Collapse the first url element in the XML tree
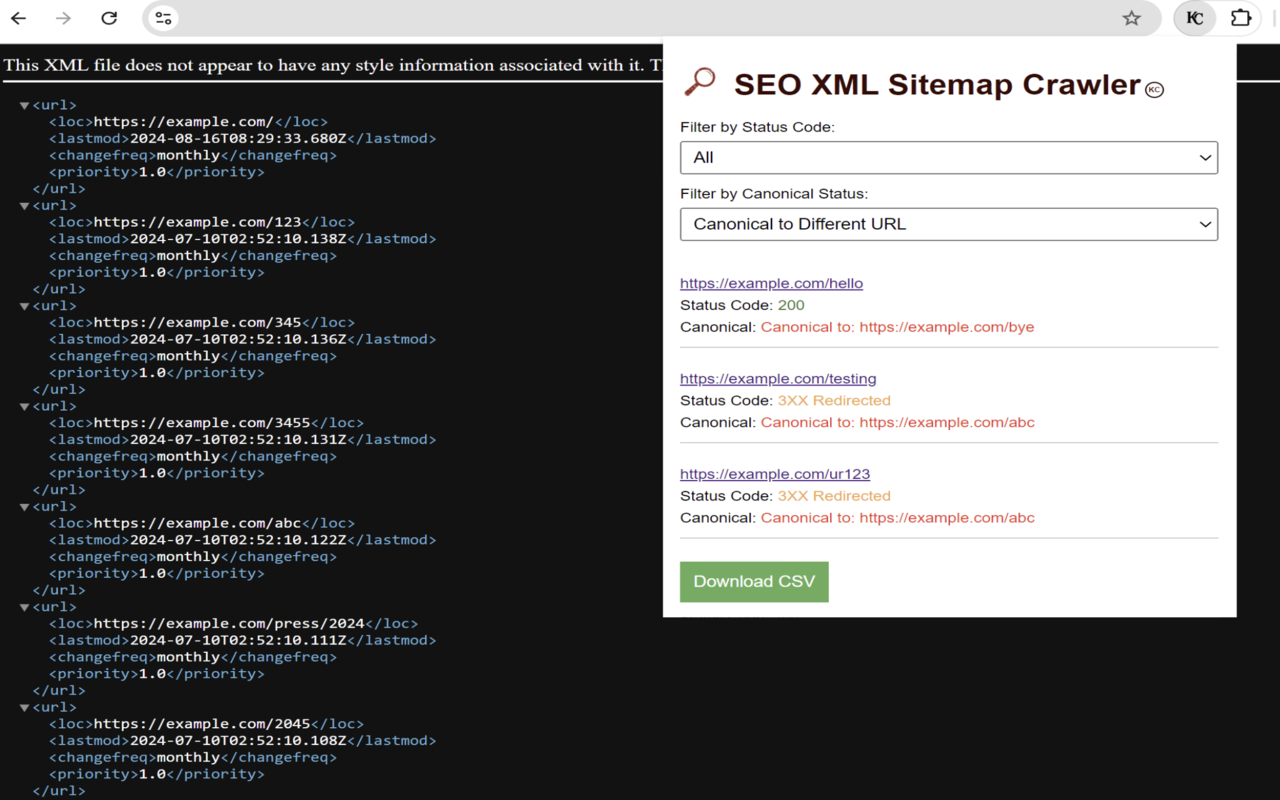Screen dimensions: 1280x800 click(24, 104)
